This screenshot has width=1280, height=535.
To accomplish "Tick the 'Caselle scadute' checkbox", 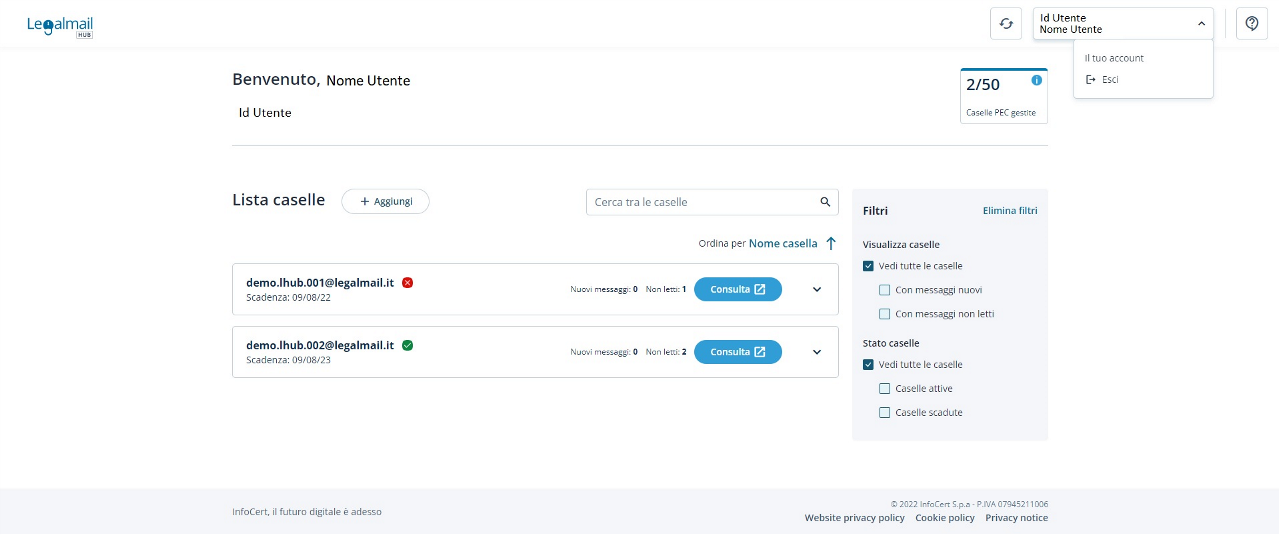I will (x=884, y=413).
